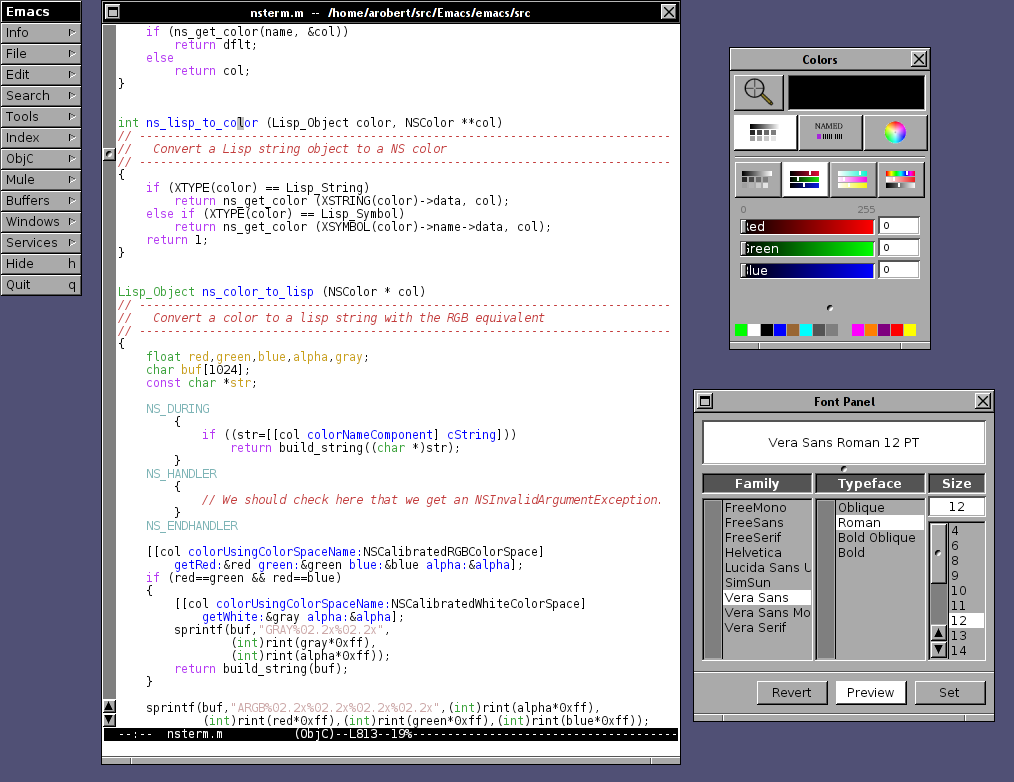Select the Bold Oblique typeface
Screen dimensions: 1014x782
[x=876, y=538]
